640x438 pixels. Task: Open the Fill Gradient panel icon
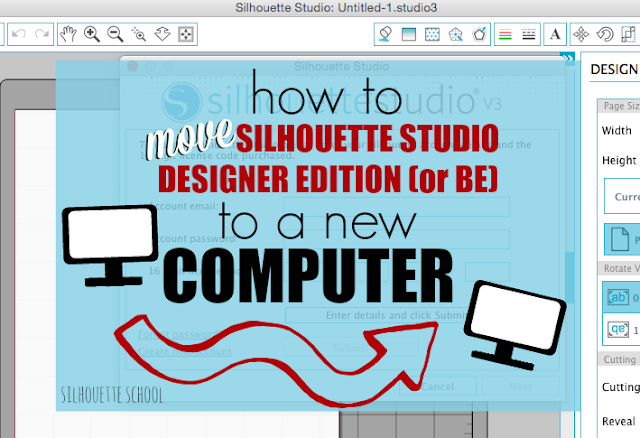point(409,34)
